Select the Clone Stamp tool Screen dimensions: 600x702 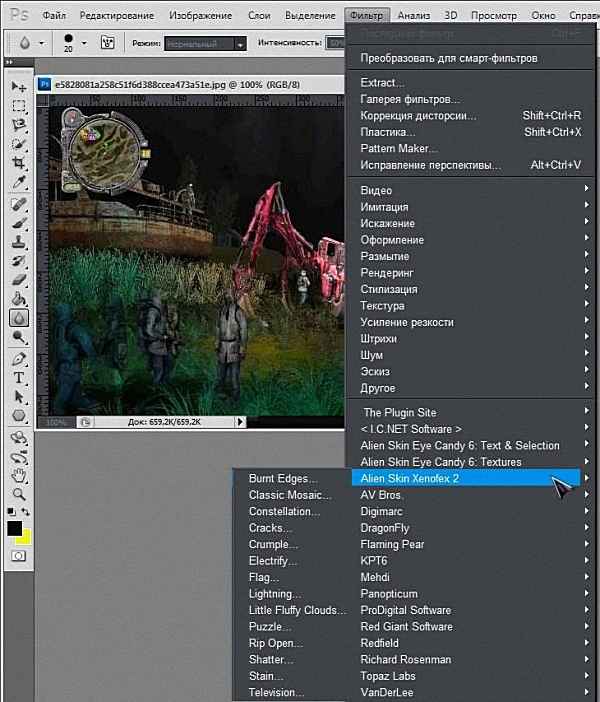[18, 241]
